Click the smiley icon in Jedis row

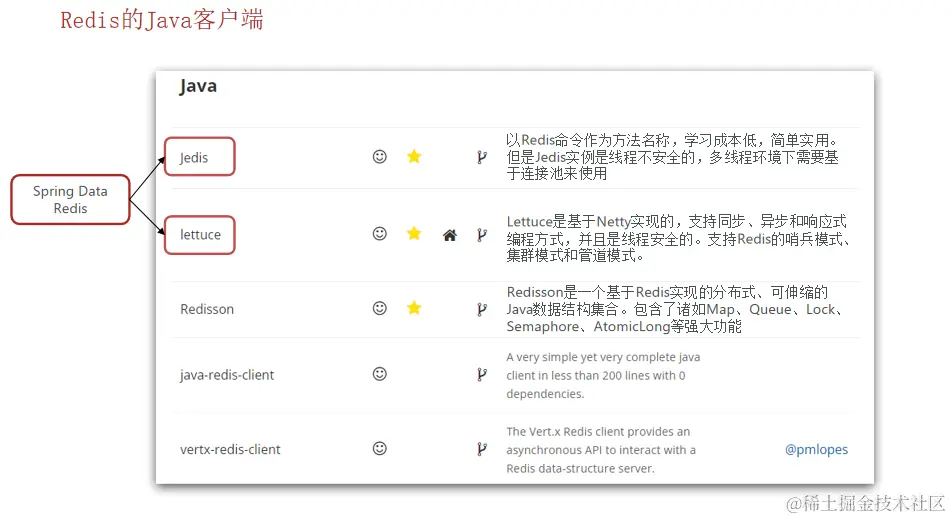(379, 157)
